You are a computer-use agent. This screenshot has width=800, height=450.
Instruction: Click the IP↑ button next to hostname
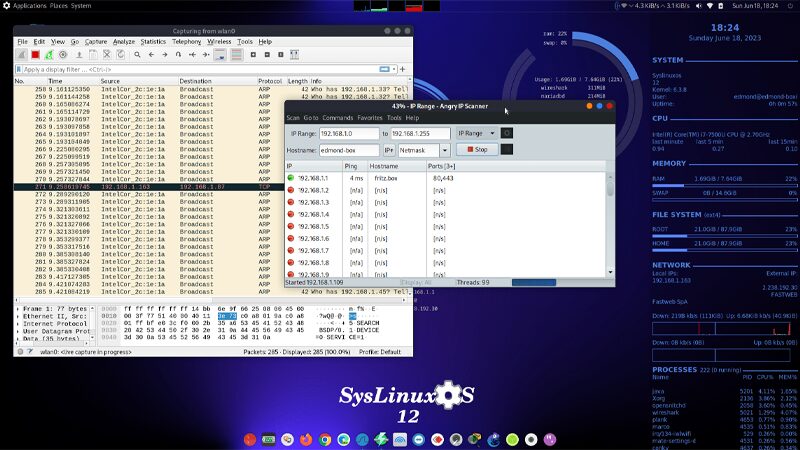pos(389,150)
